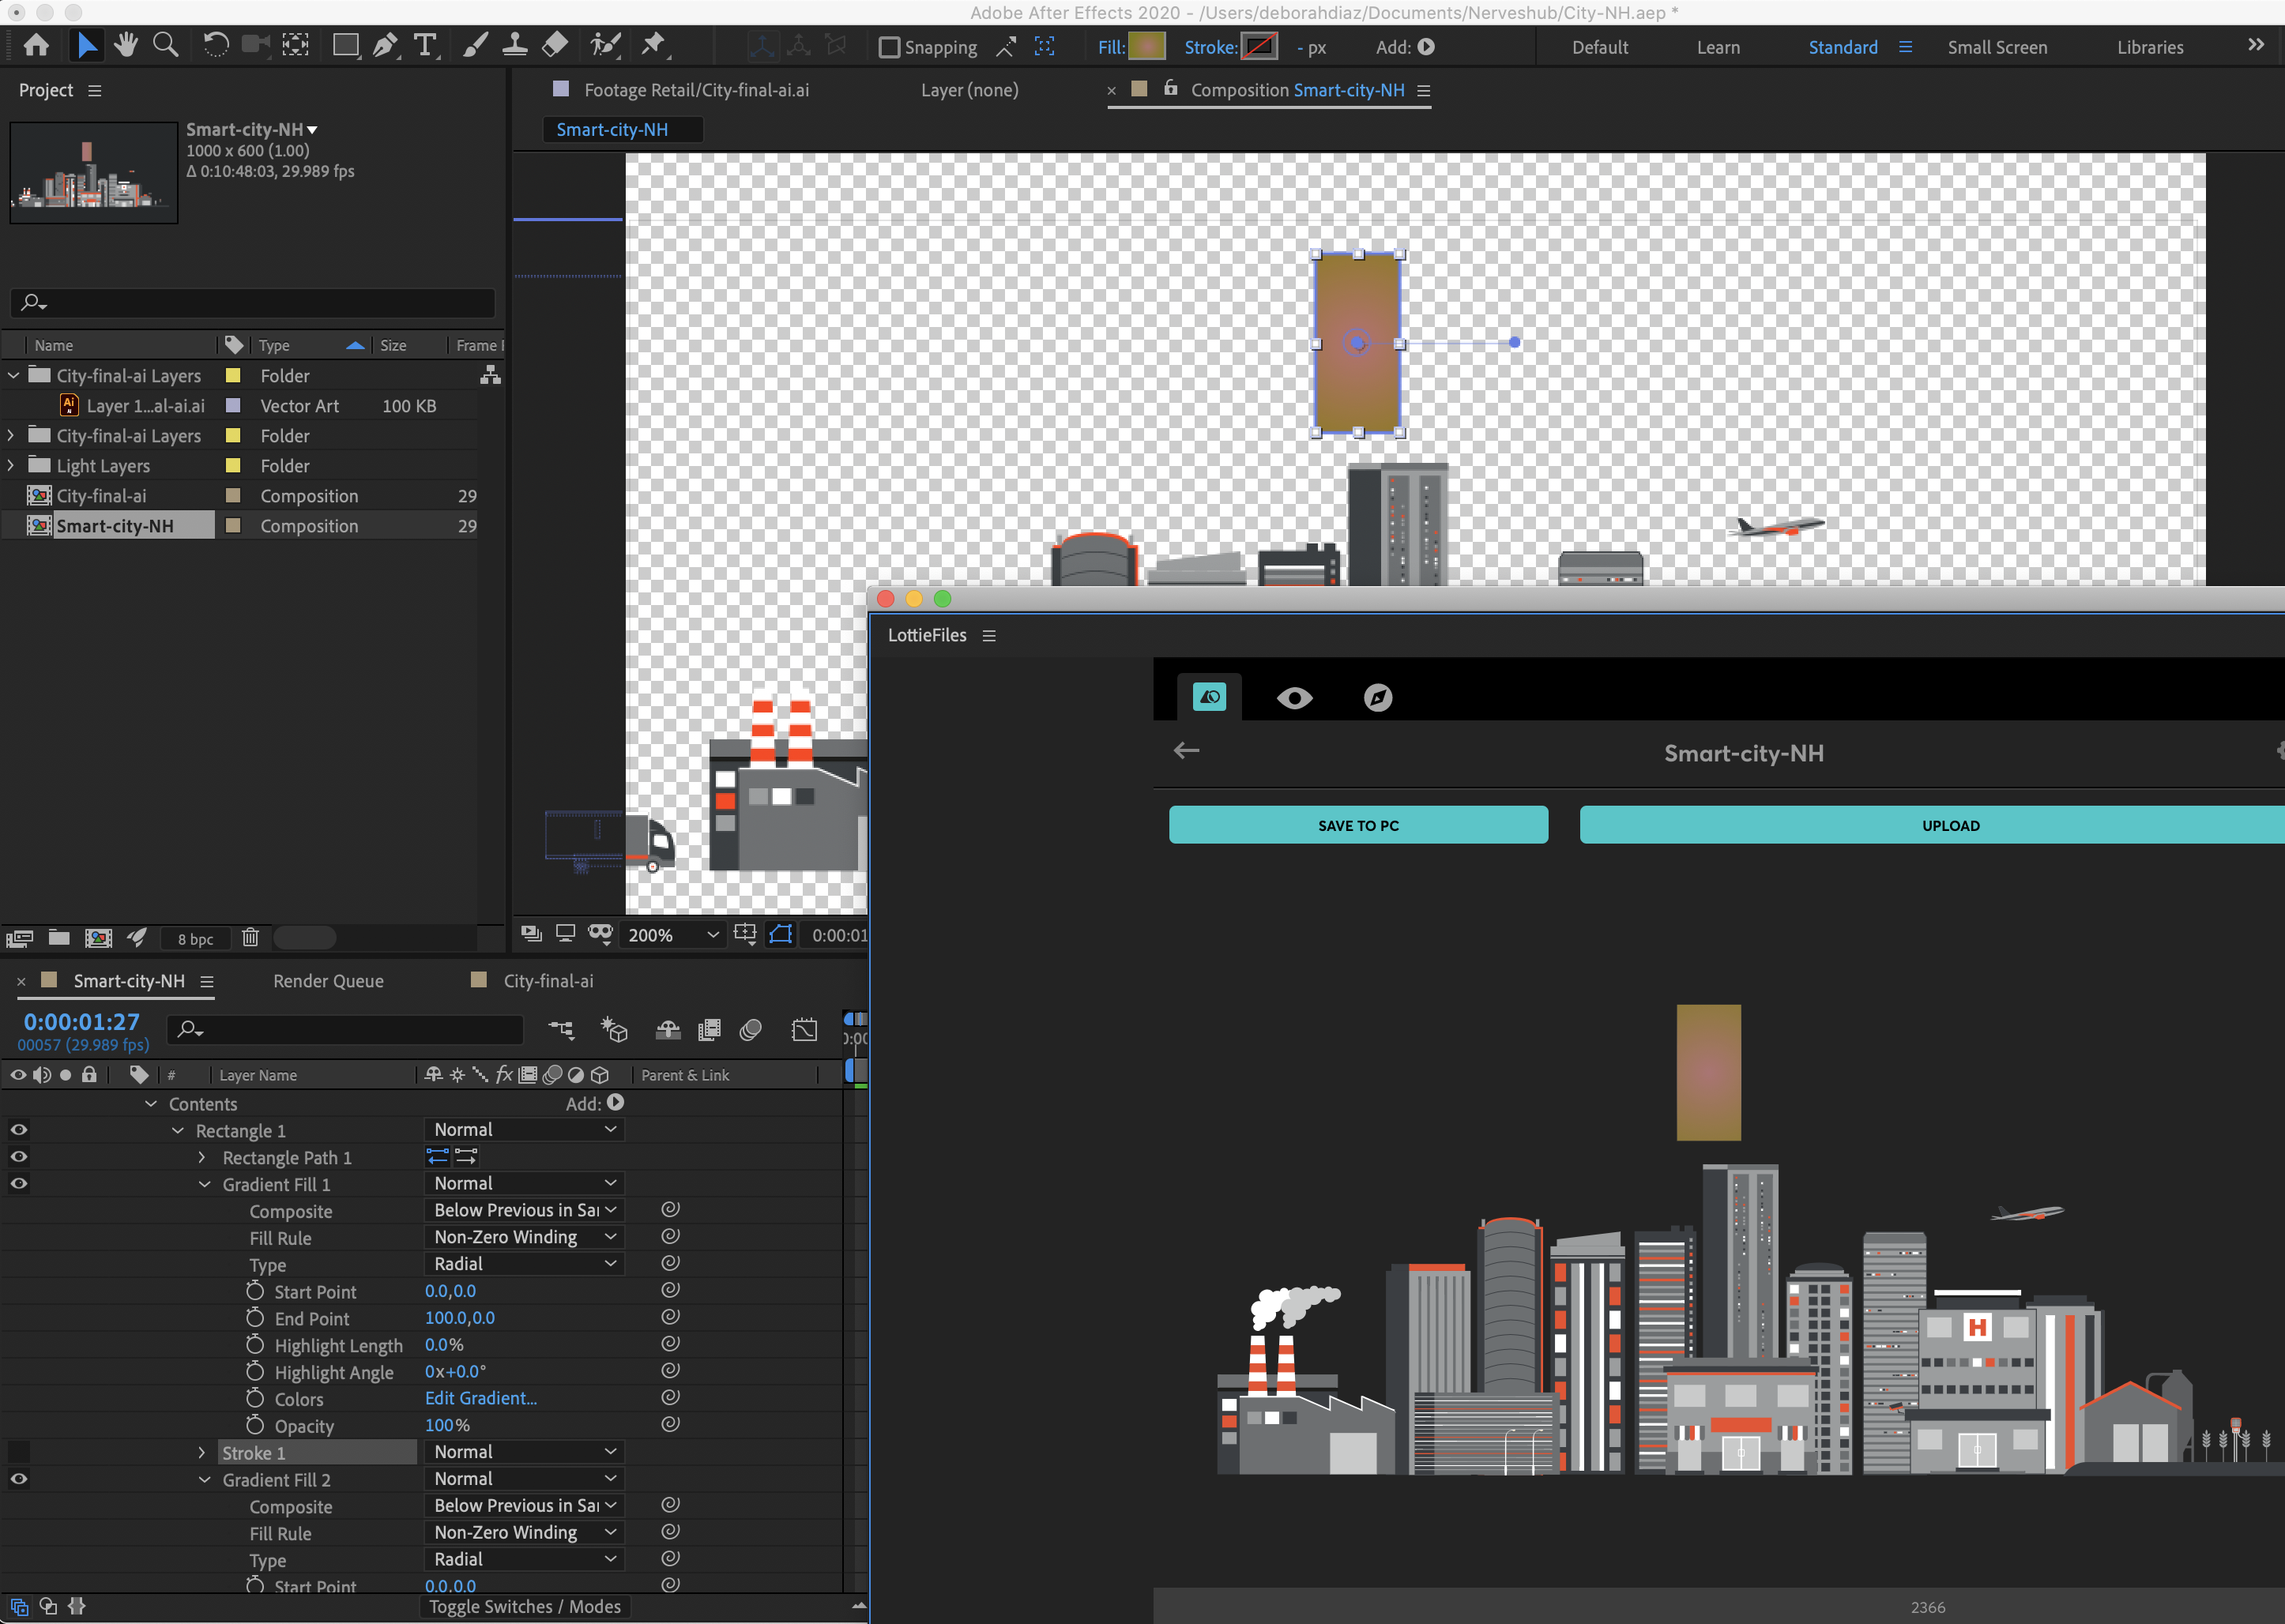This screenshot has width=2285, height=1624.
Task: Hide the Rectangle 1 shape group
Action: coord(18,1130)
